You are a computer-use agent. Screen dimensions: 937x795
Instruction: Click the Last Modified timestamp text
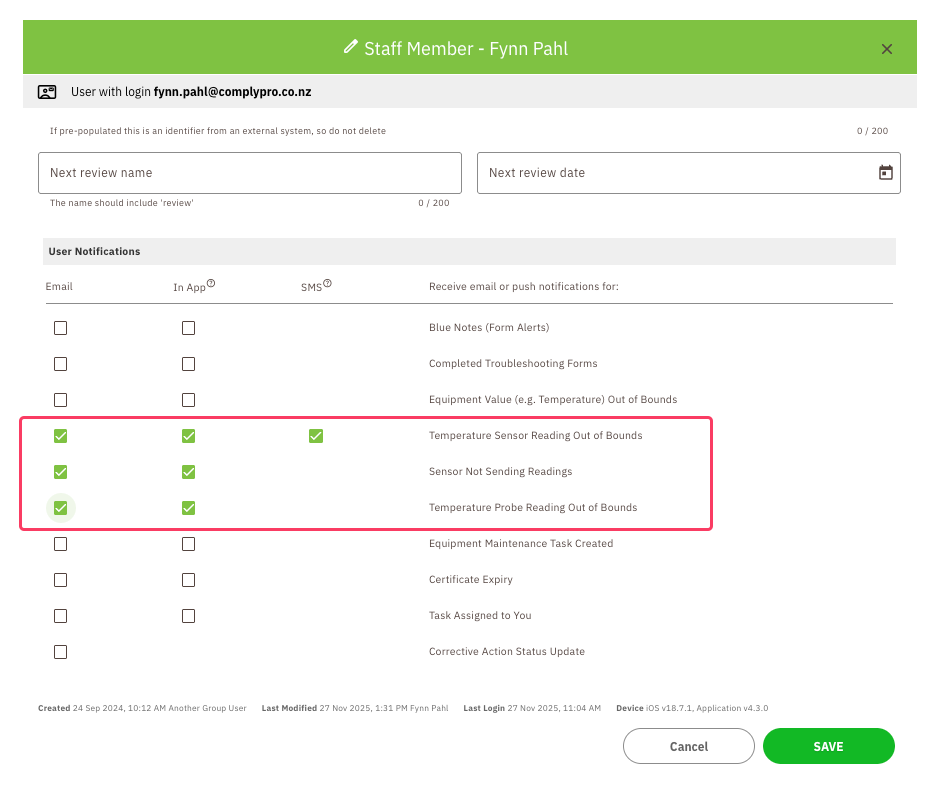[x=355, y=708]
